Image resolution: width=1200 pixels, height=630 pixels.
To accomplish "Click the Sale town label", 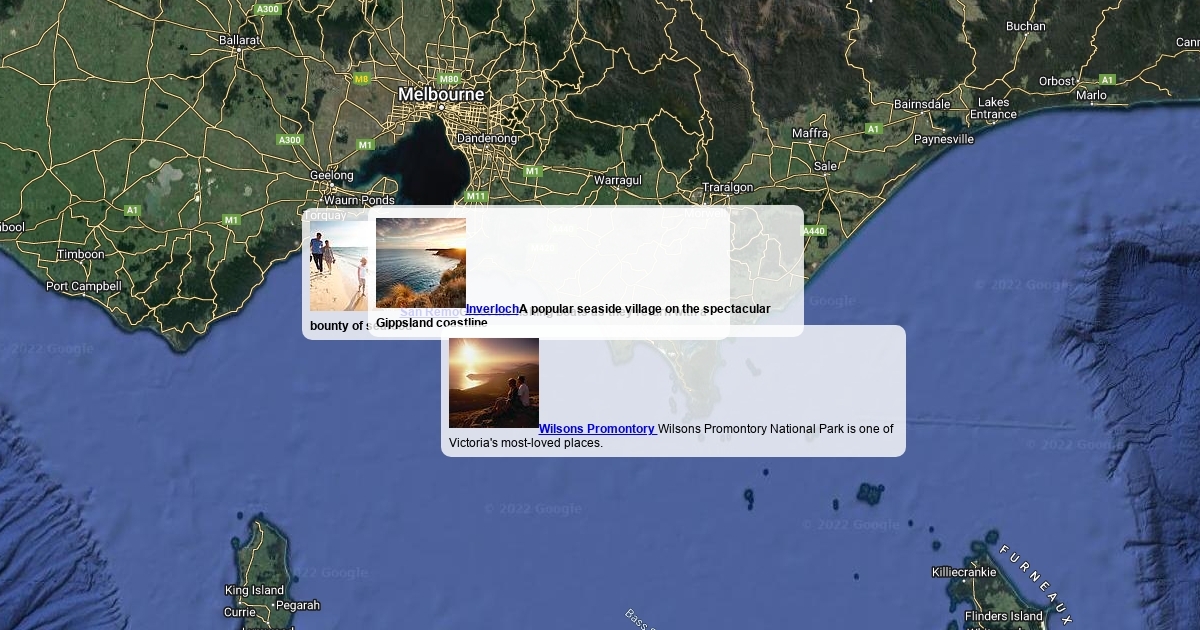I will point(826,166).
